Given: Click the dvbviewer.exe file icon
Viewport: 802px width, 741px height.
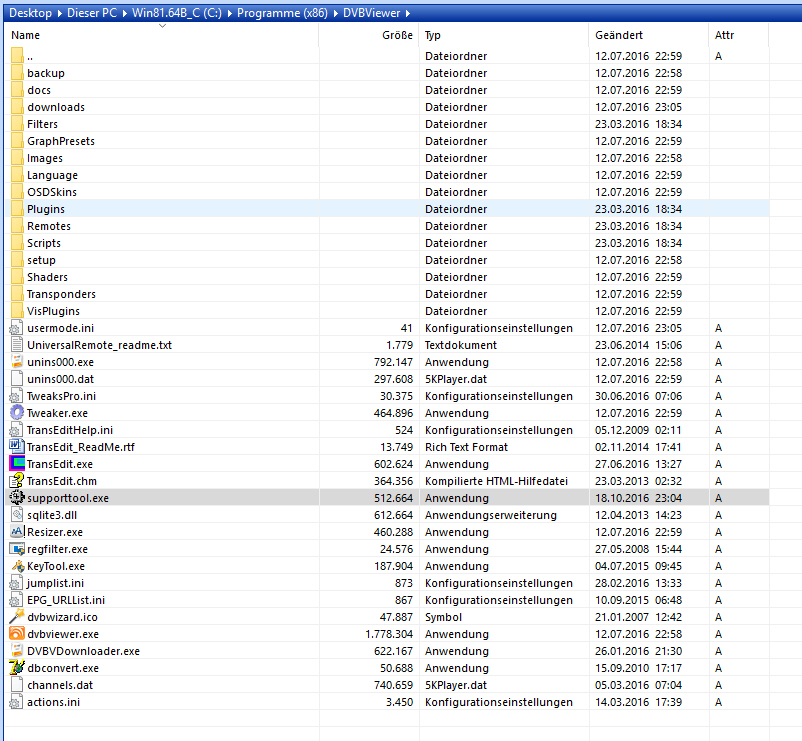Looking at the screenshot, I should [16, 634].
